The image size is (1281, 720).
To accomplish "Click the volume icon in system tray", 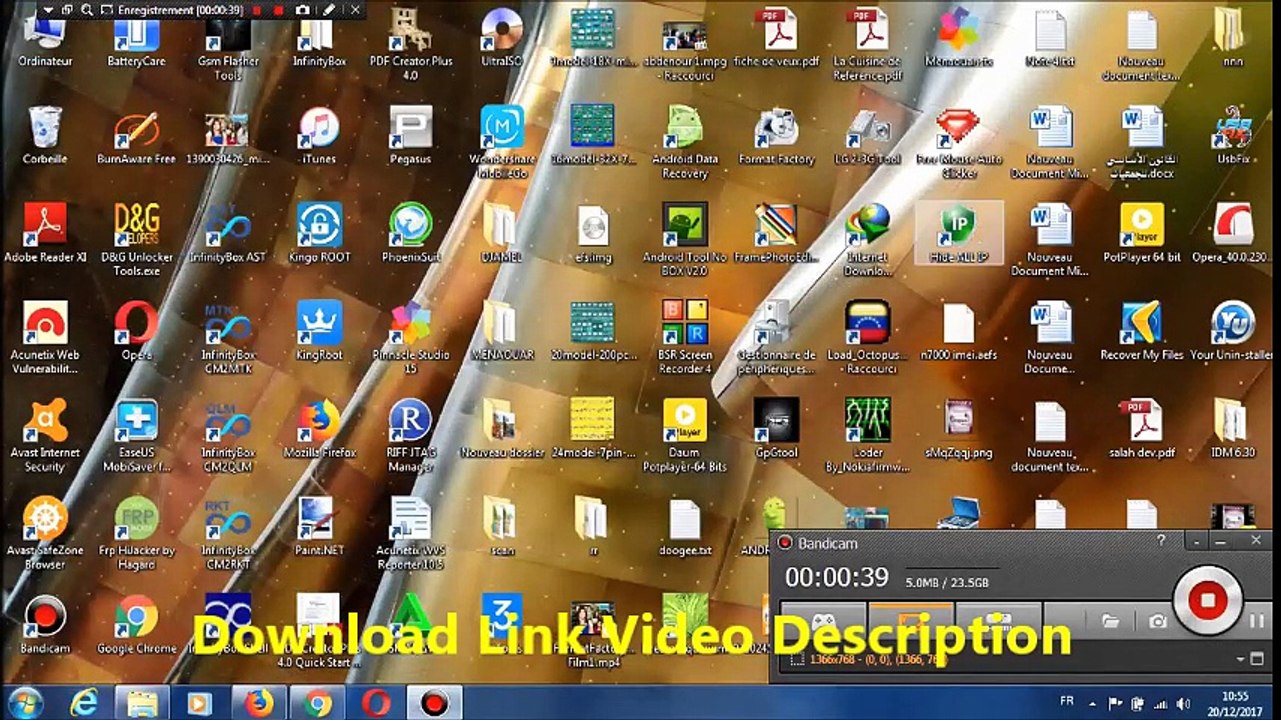I will point(1183,703).
